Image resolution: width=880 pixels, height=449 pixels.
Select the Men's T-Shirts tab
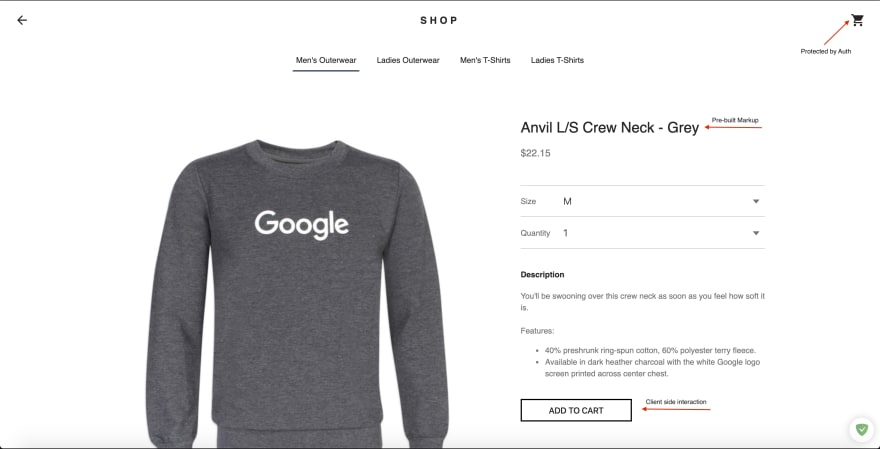(x=485, y=60)
